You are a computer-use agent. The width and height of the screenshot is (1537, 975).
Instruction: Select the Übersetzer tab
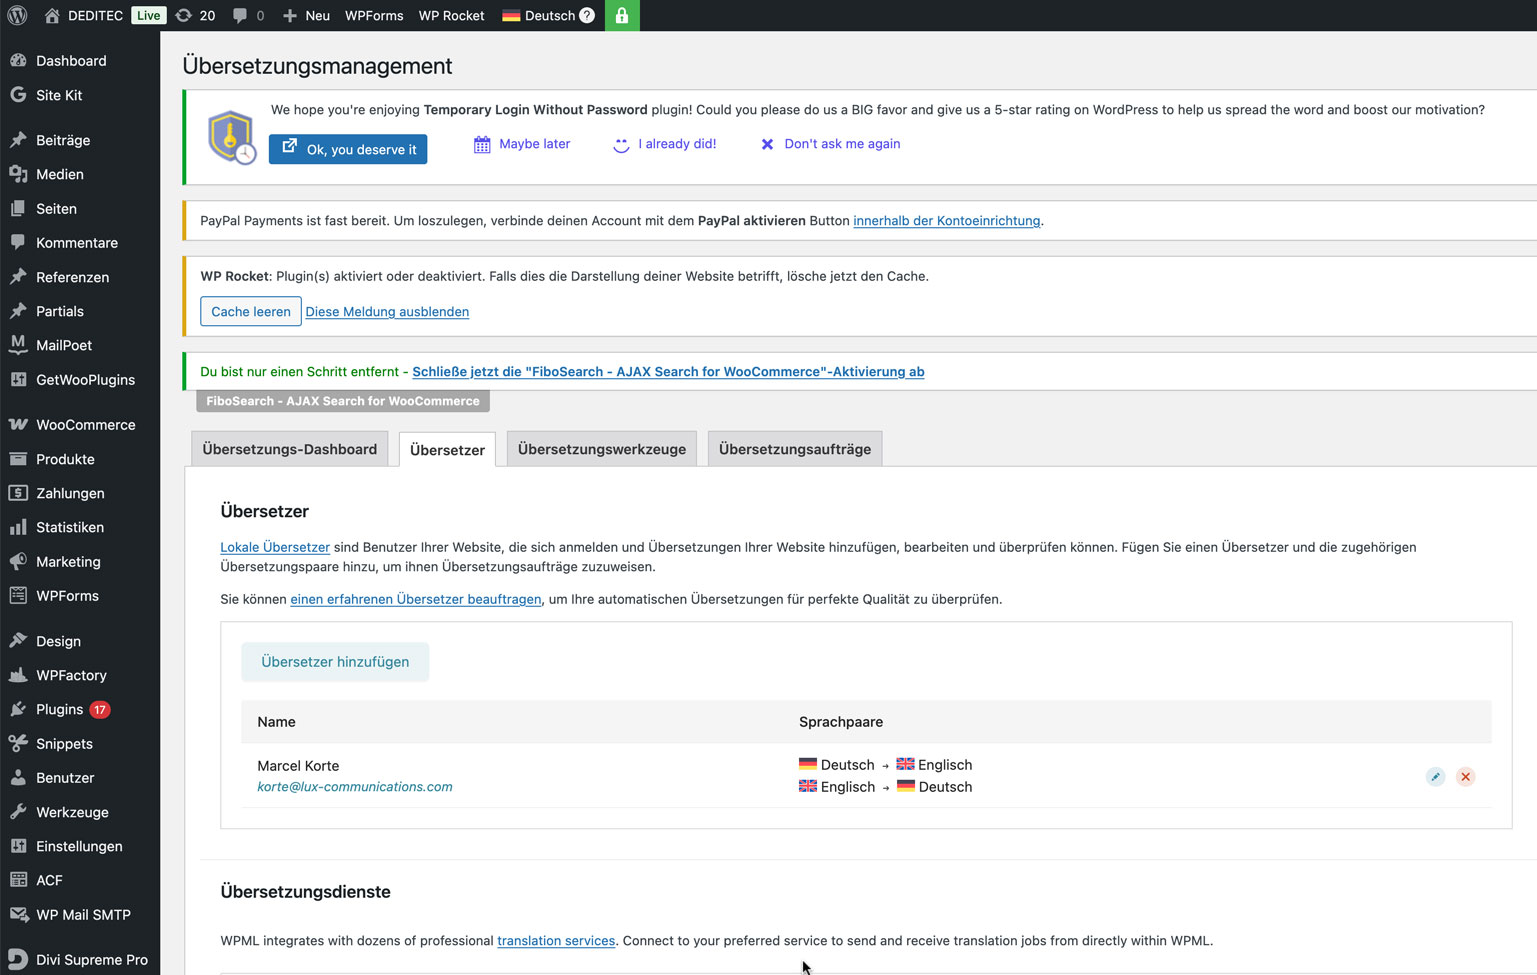(447, 450)
